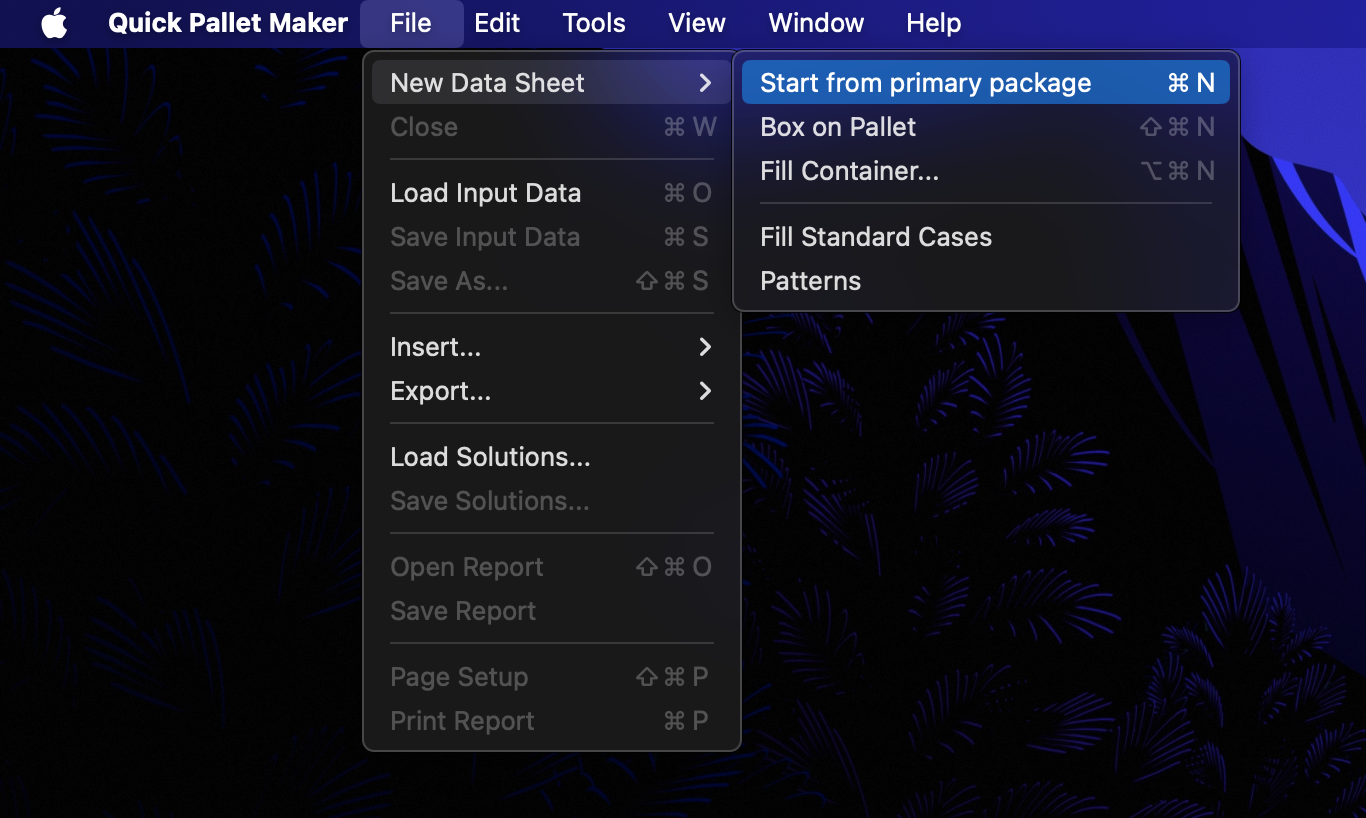Expand the Insert... submenu

coord(552,347)
